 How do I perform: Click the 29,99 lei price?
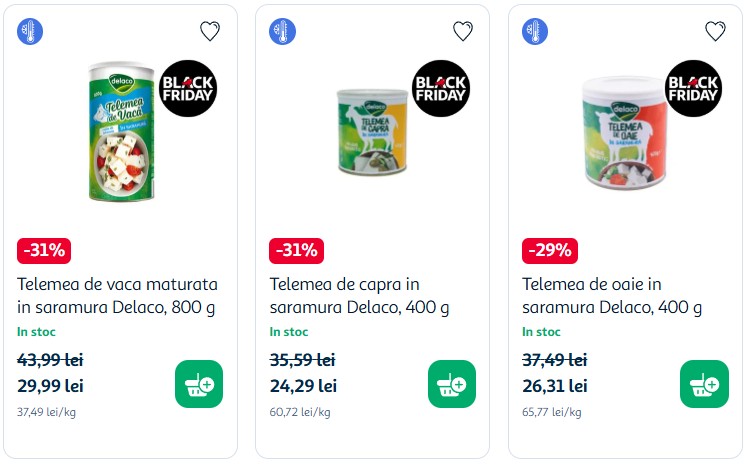tap(51, 385)
